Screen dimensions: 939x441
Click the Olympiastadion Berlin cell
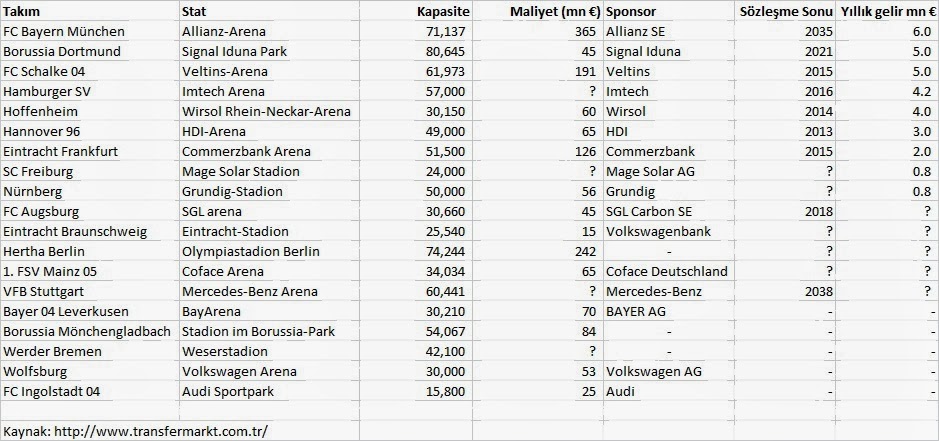[269, 251]
